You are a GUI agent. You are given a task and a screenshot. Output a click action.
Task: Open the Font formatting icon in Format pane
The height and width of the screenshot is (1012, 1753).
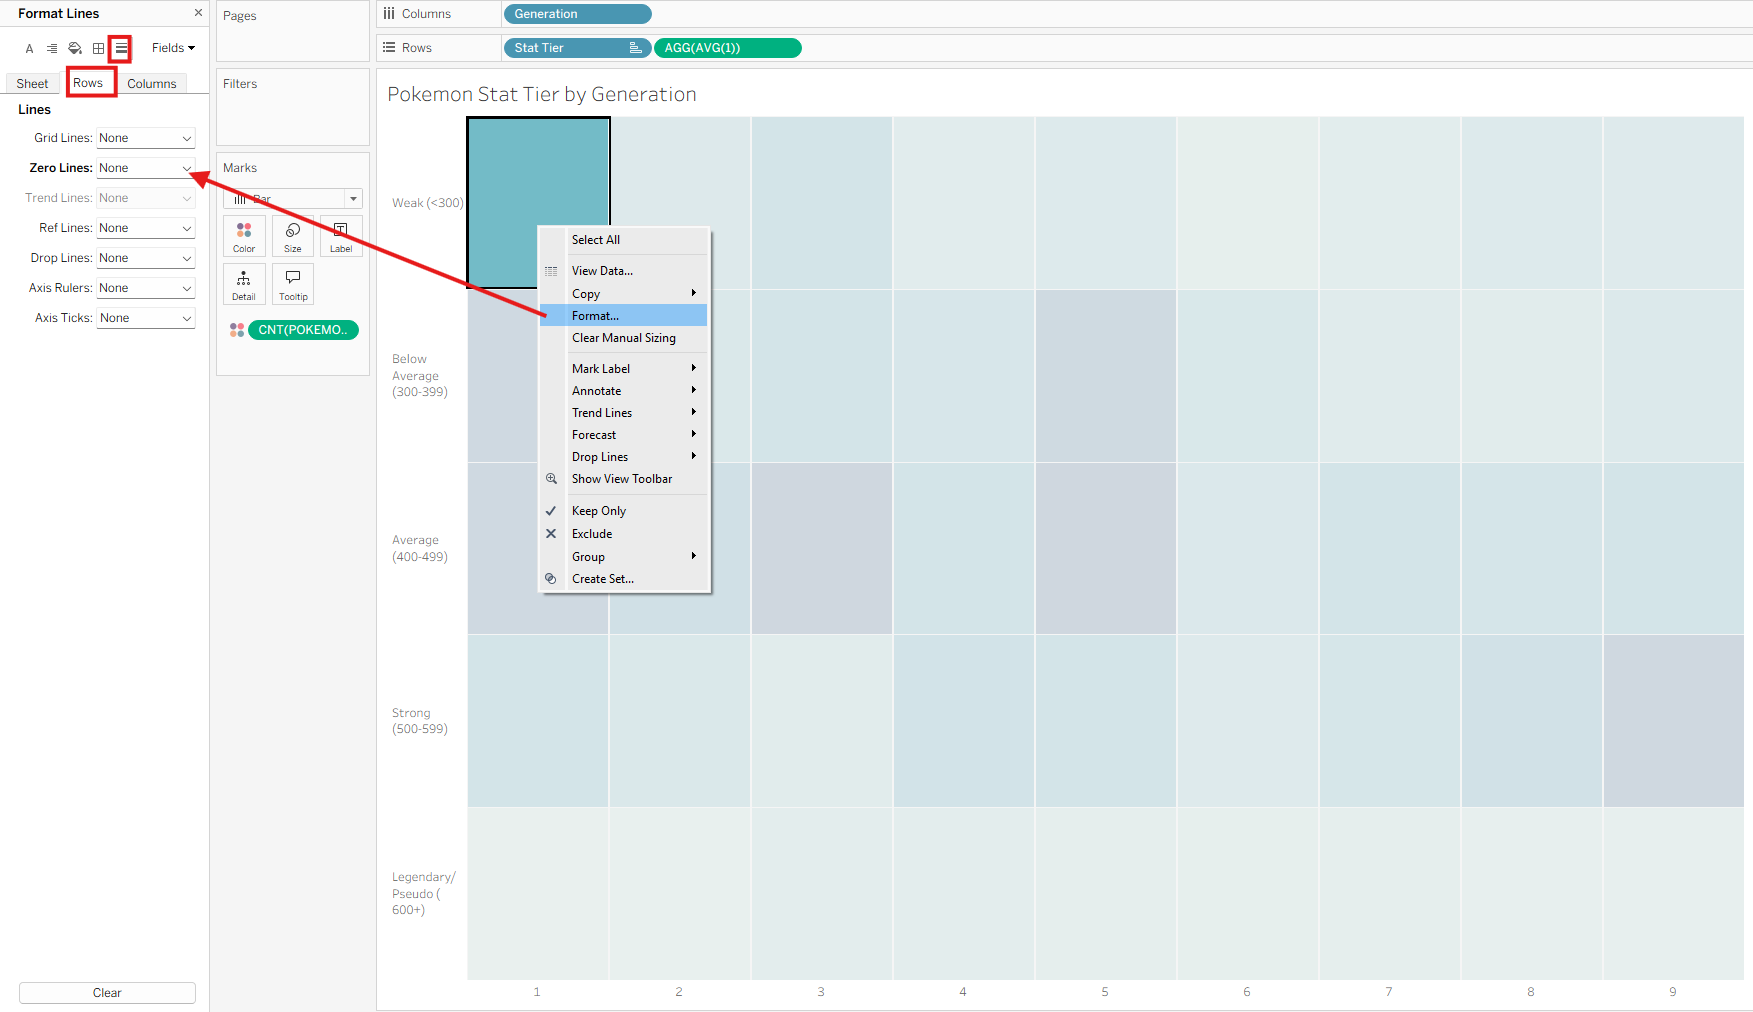(x=29, y=48)
